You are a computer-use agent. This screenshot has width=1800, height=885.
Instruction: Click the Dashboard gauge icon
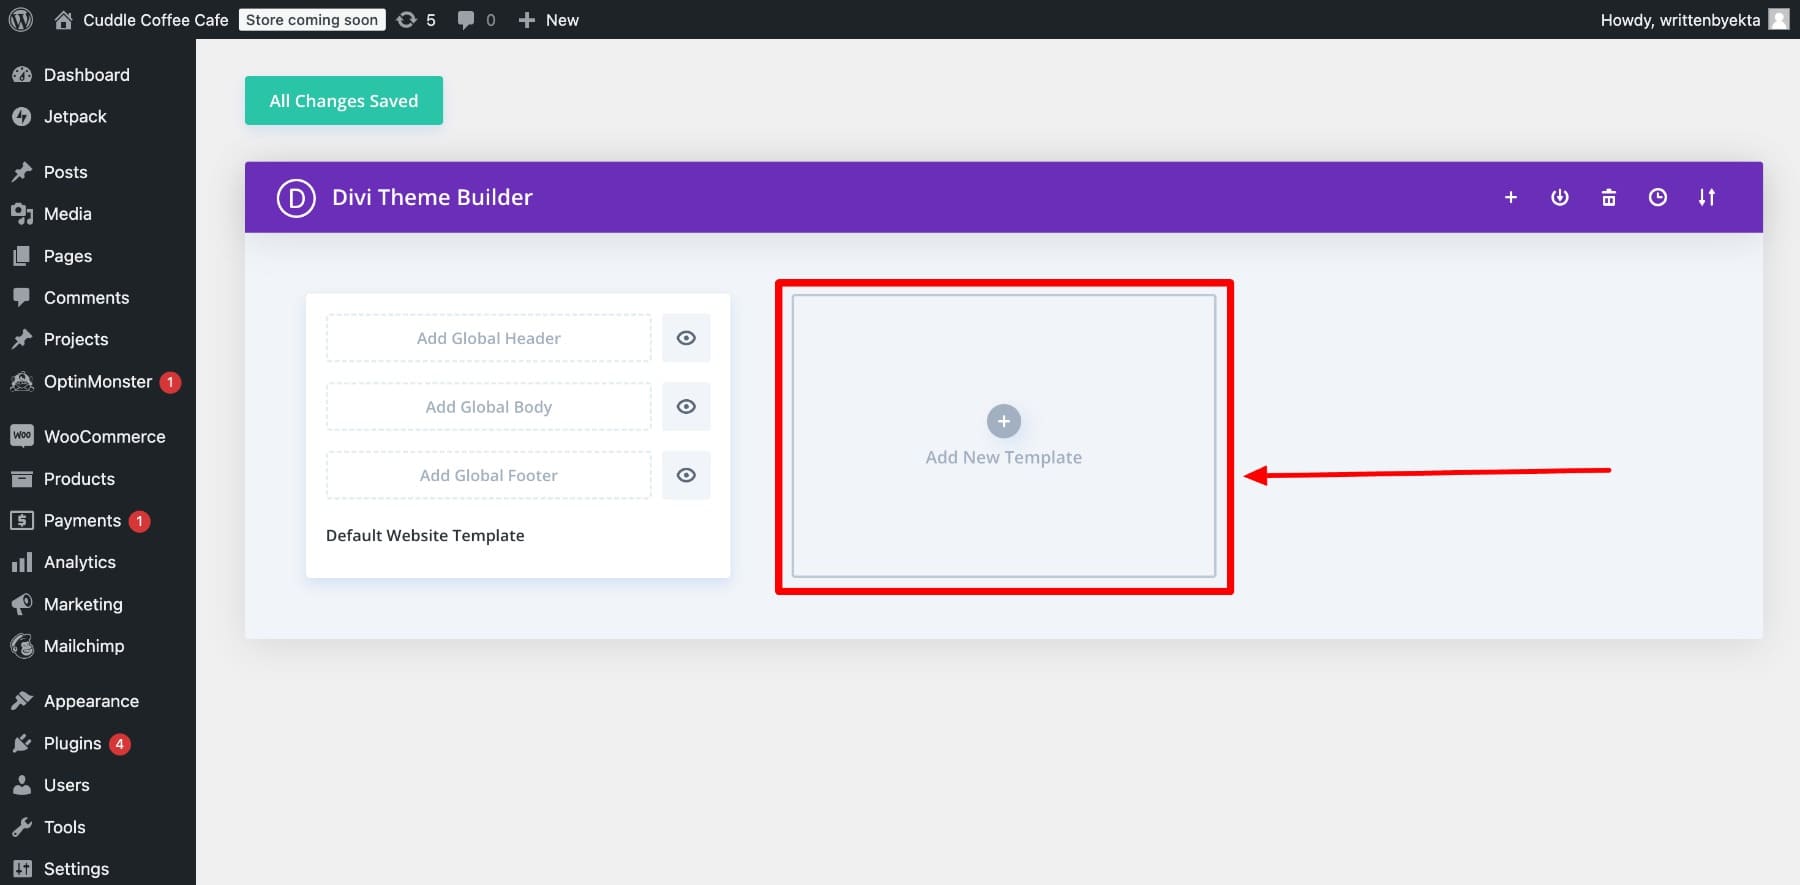(x=22, y=75)
